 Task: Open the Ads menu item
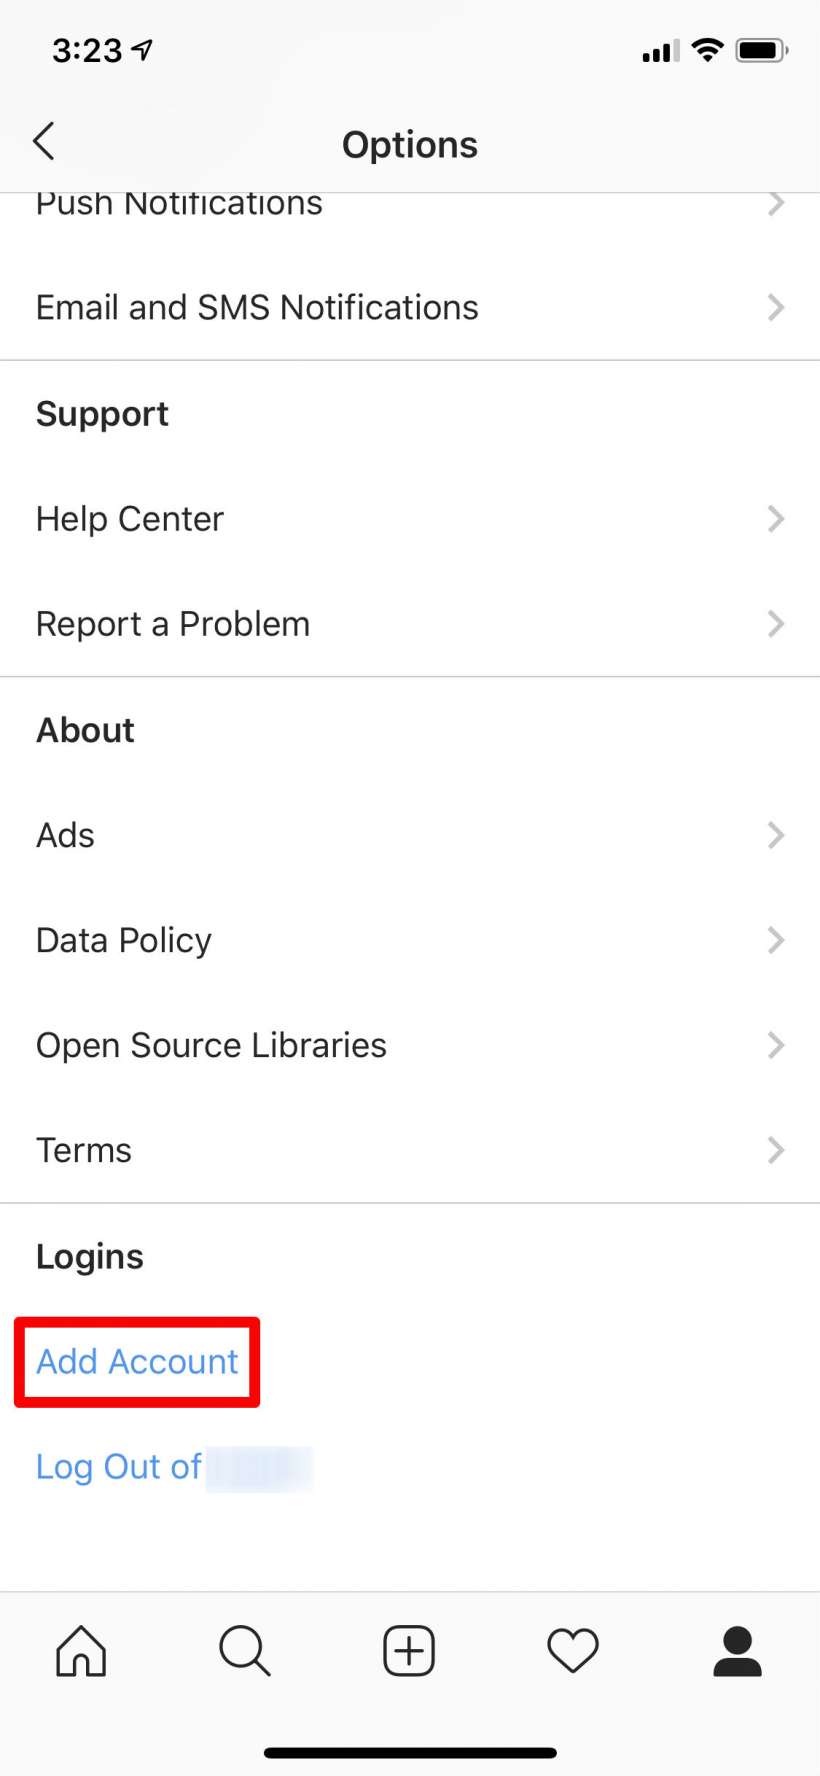410,835
